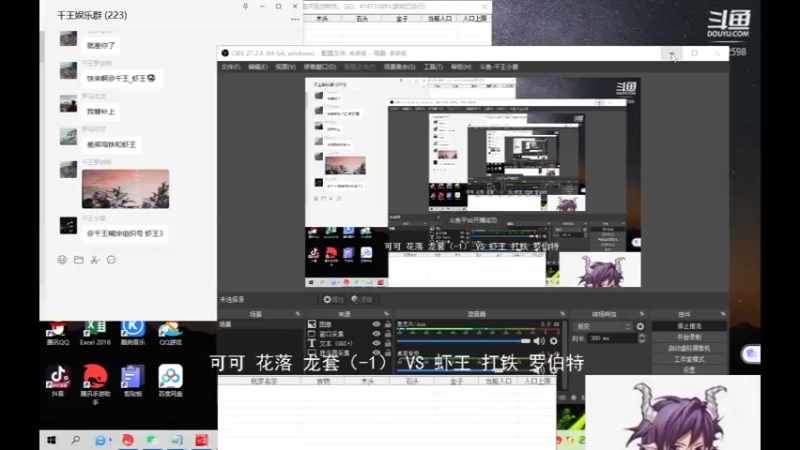Open the 腾讯QQ desktop shortcut

58,334
